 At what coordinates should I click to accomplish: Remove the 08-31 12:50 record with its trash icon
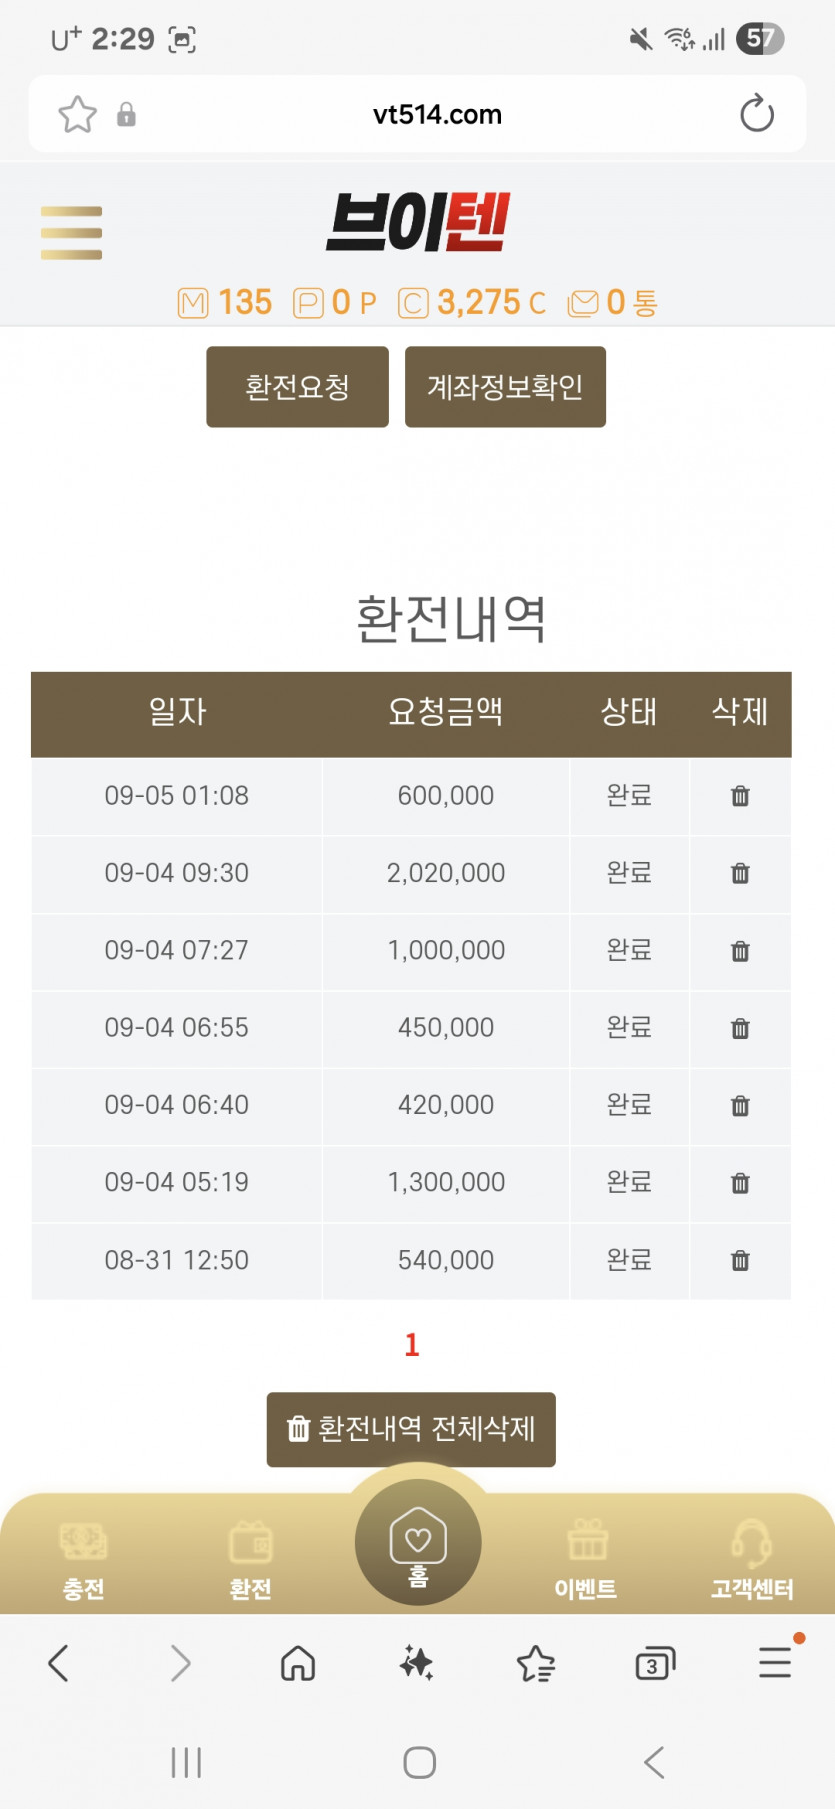point(740,1260)
